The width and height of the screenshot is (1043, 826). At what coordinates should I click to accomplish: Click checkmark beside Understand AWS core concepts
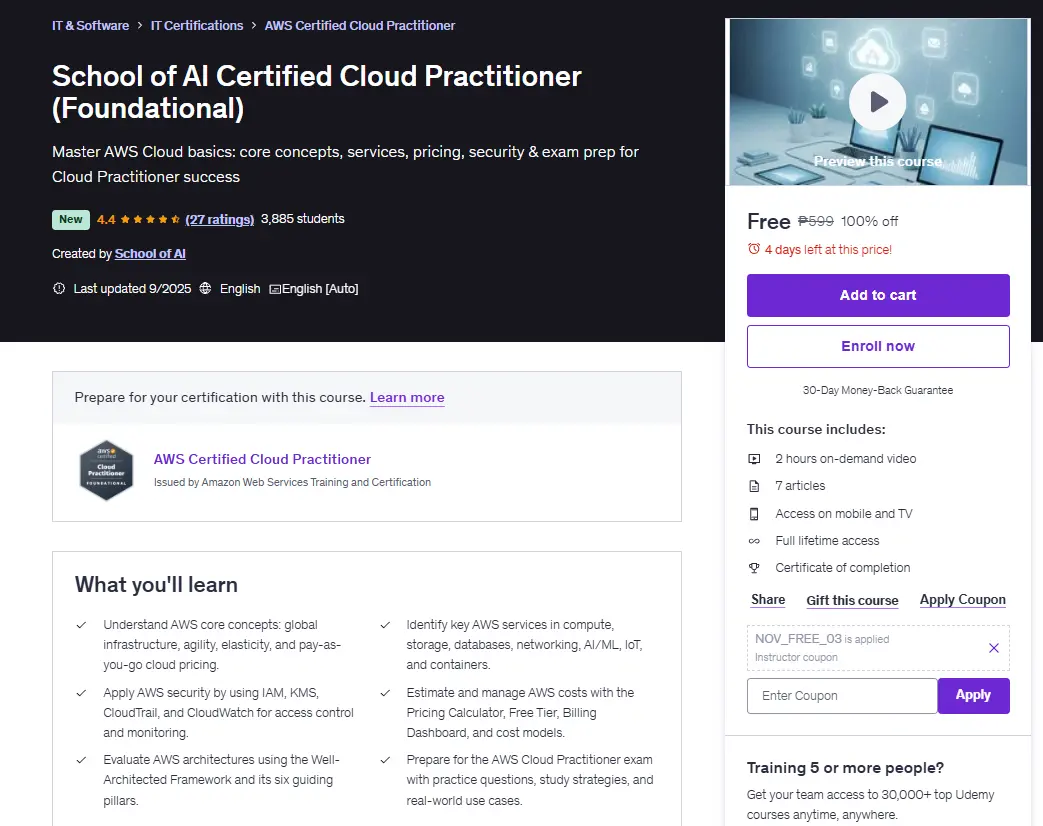(81, 625)
